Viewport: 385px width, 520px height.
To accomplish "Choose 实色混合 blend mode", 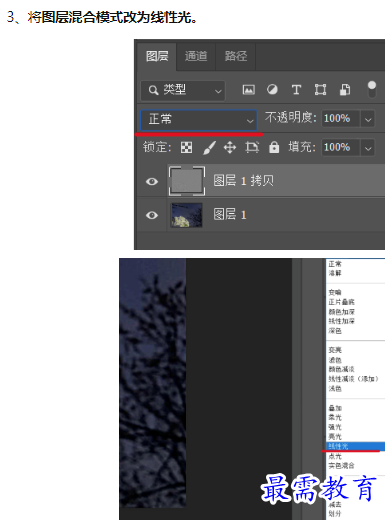I will [x=342, y=465].
